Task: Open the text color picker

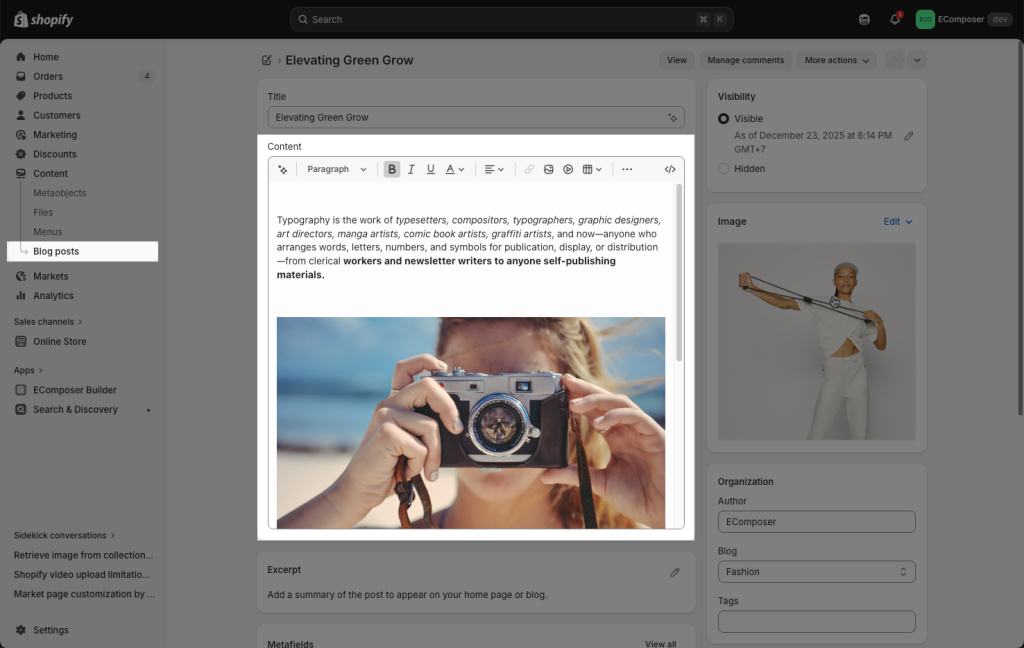Action: click(x=454, y=170)
